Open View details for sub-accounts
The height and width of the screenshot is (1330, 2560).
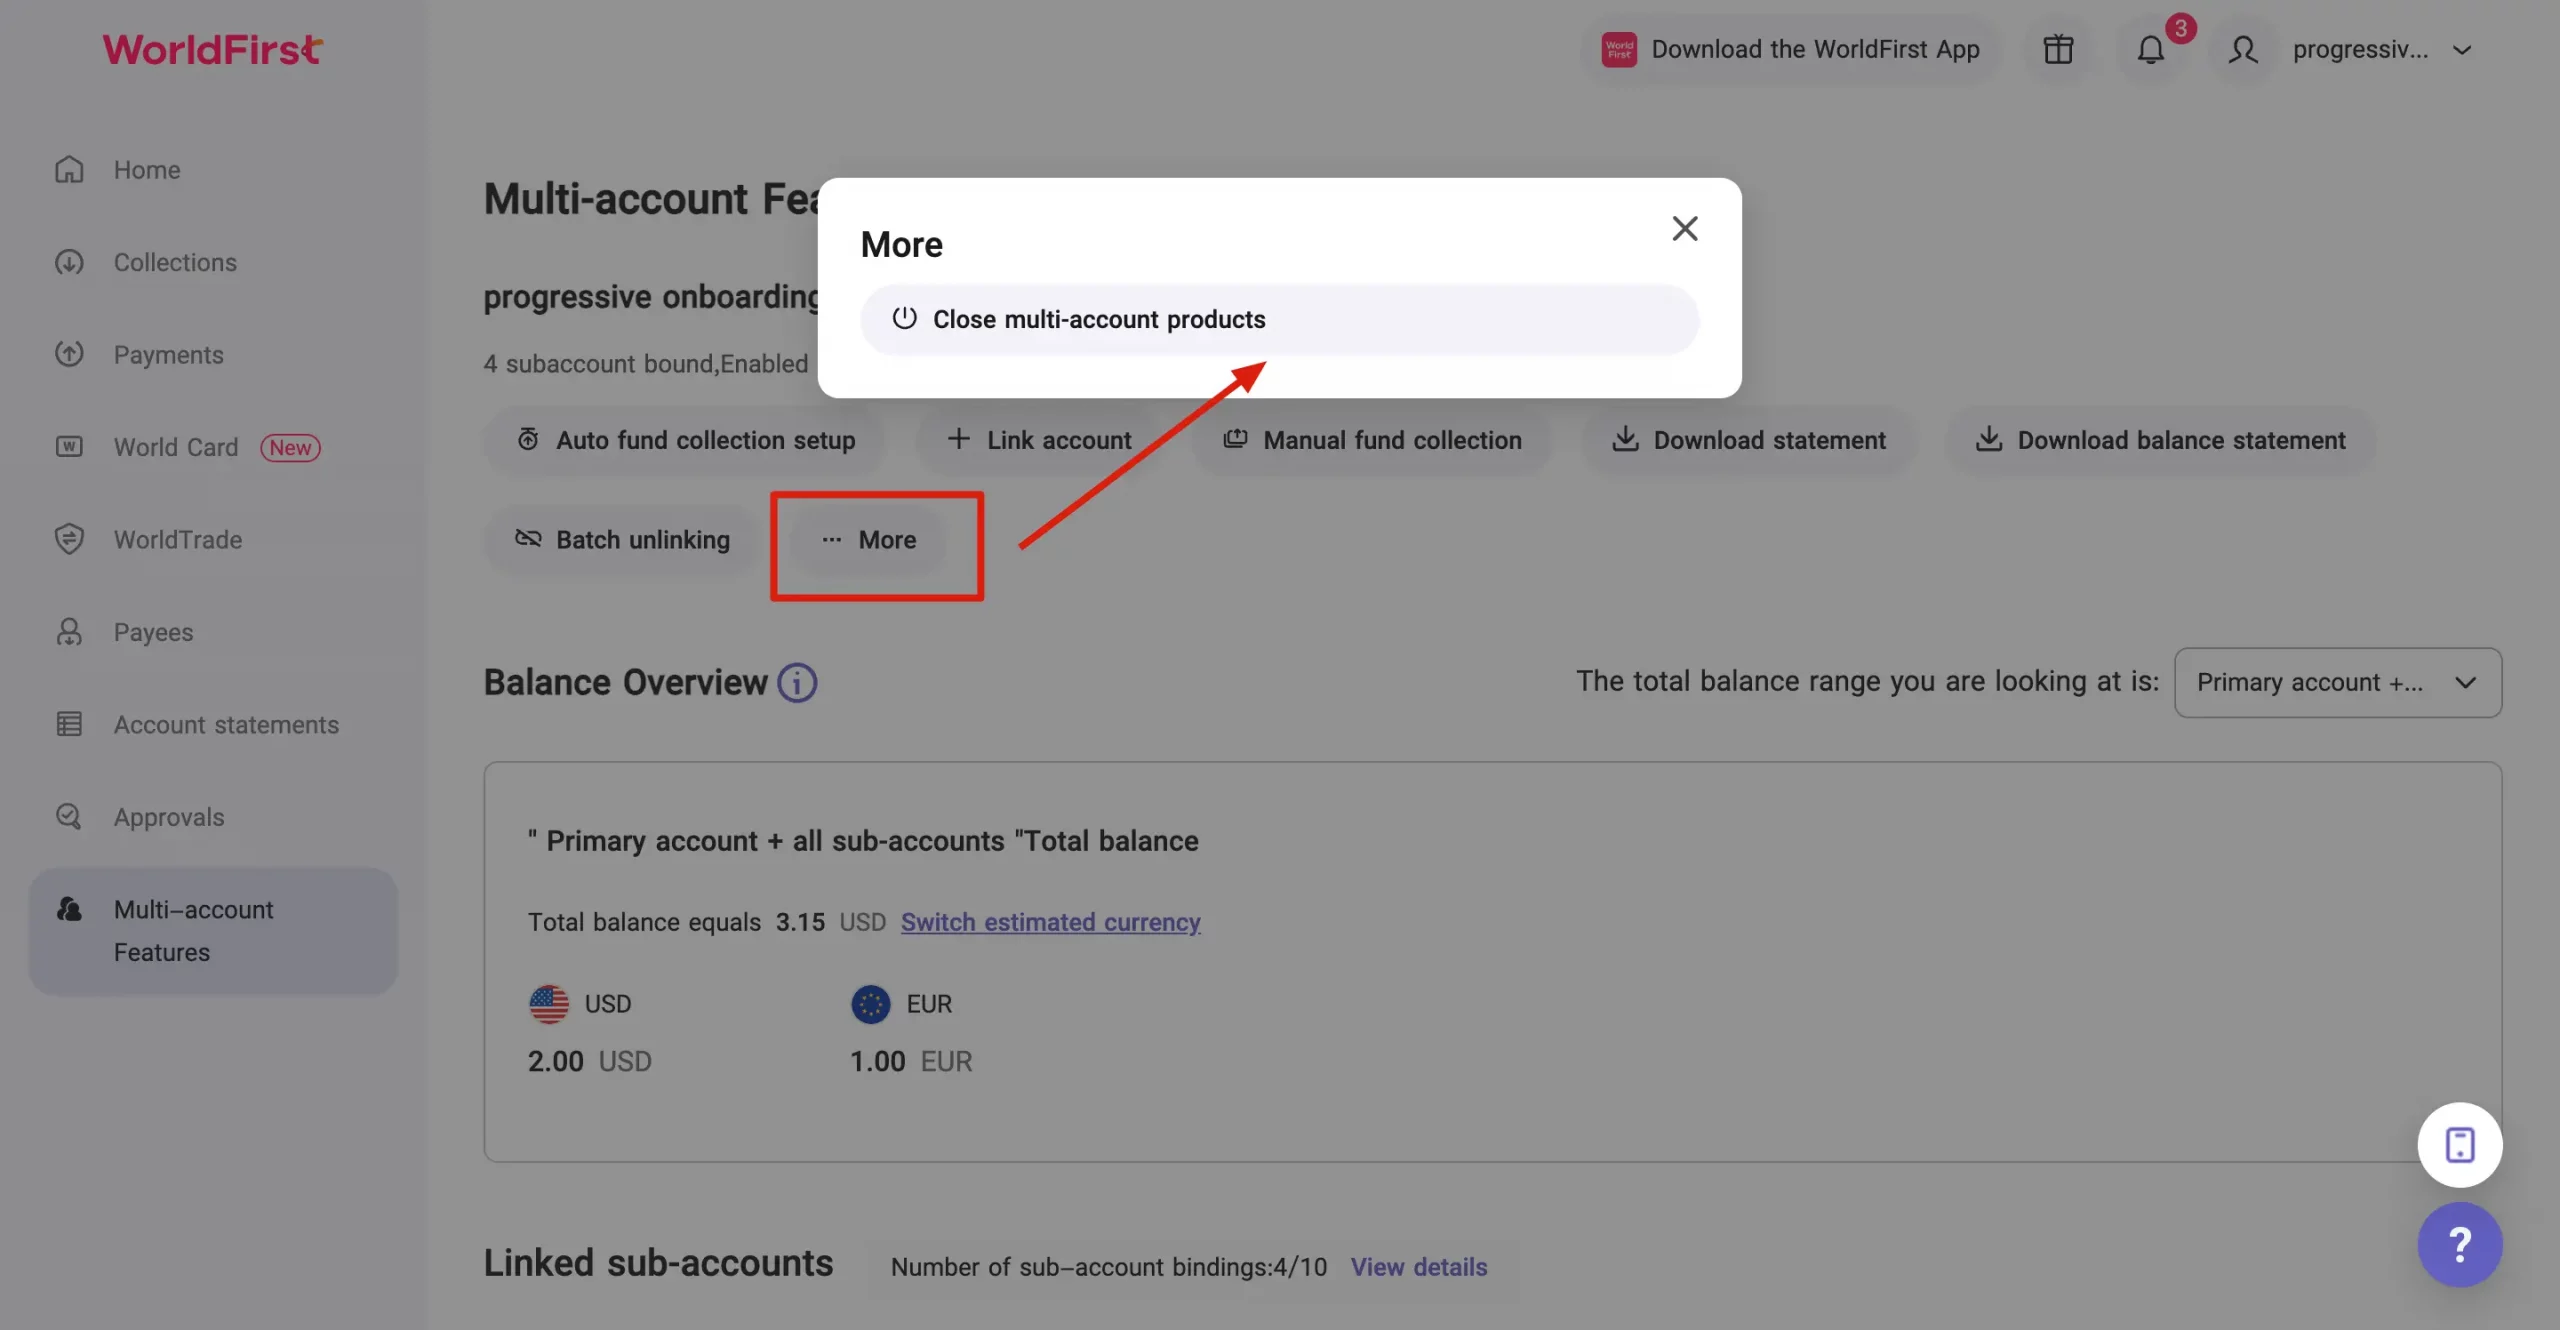1418,1267
